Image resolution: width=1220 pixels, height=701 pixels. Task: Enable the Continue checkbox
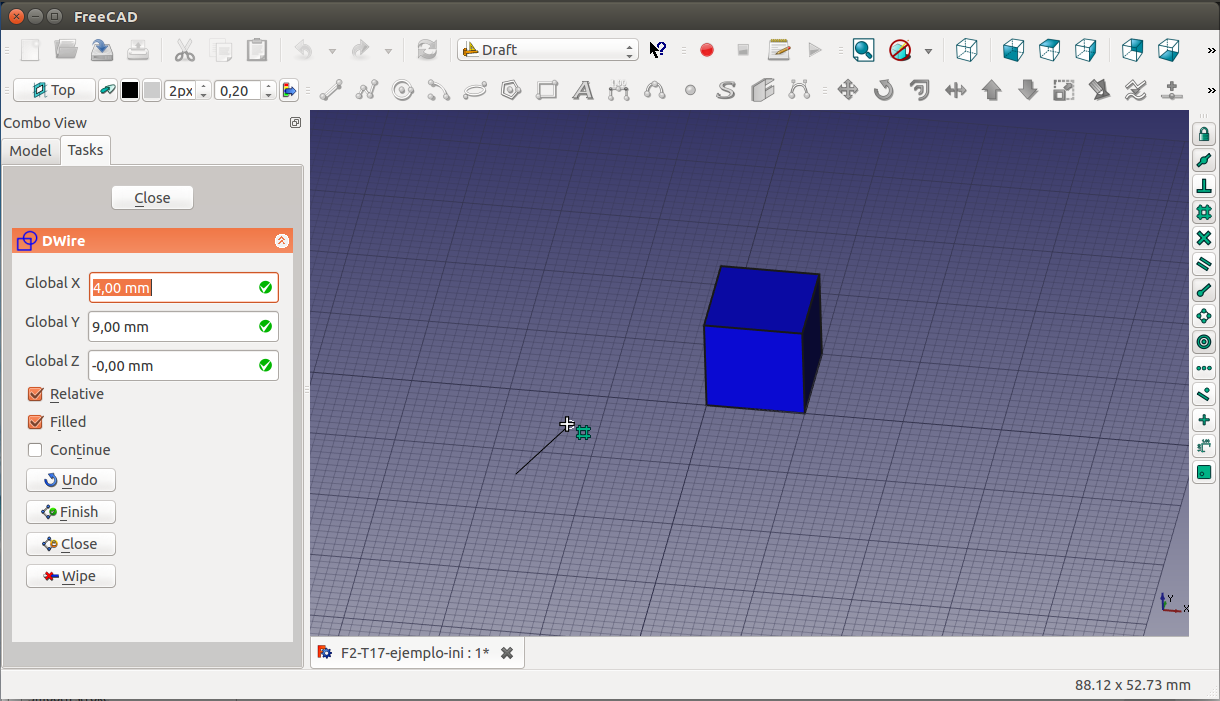(36, 450)
